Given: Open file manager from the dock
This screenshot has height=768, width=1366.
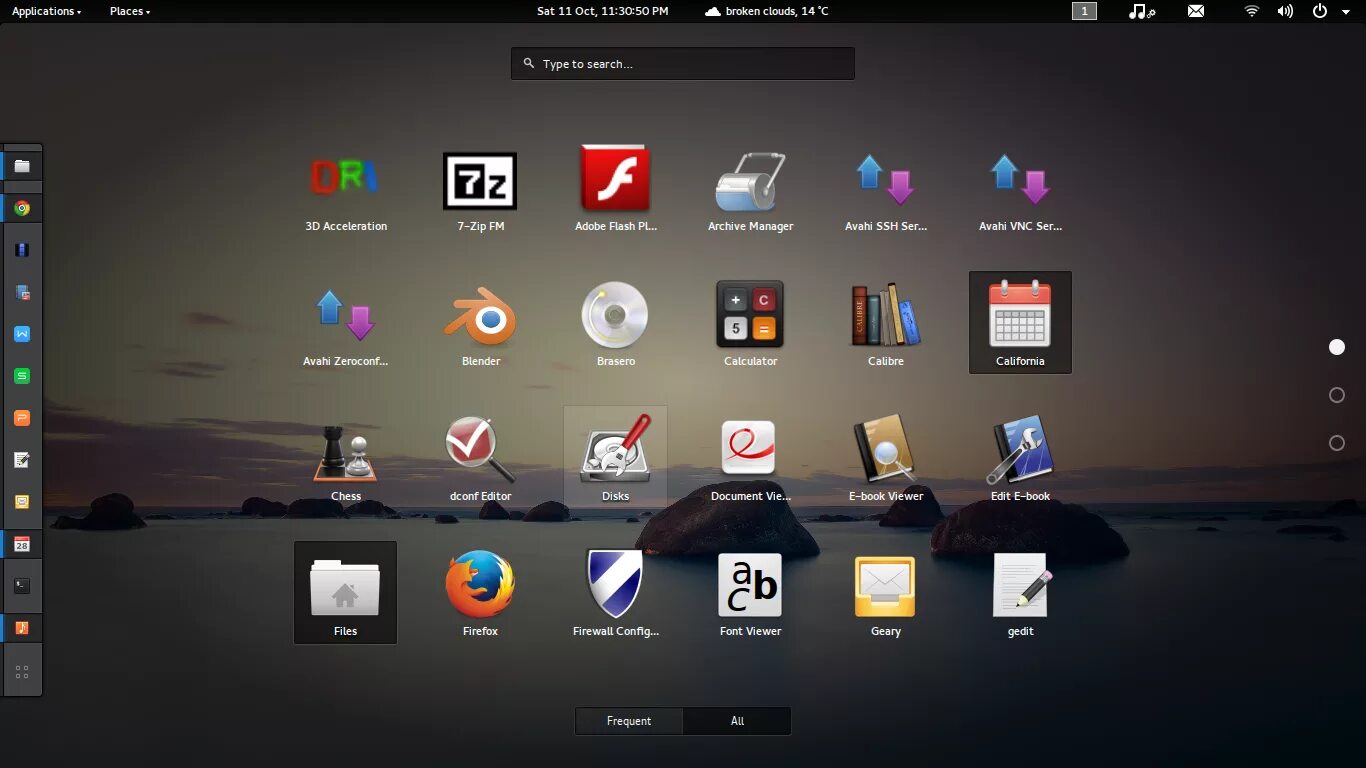Looking at the screenshot, I should click(22, 166).
